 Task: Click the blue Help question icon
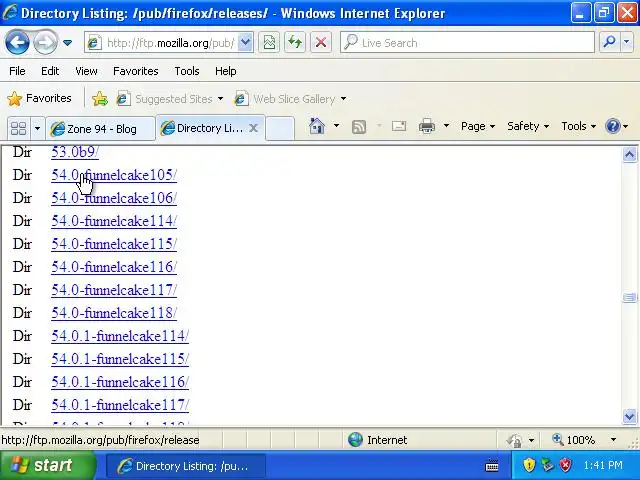point(613,126)
